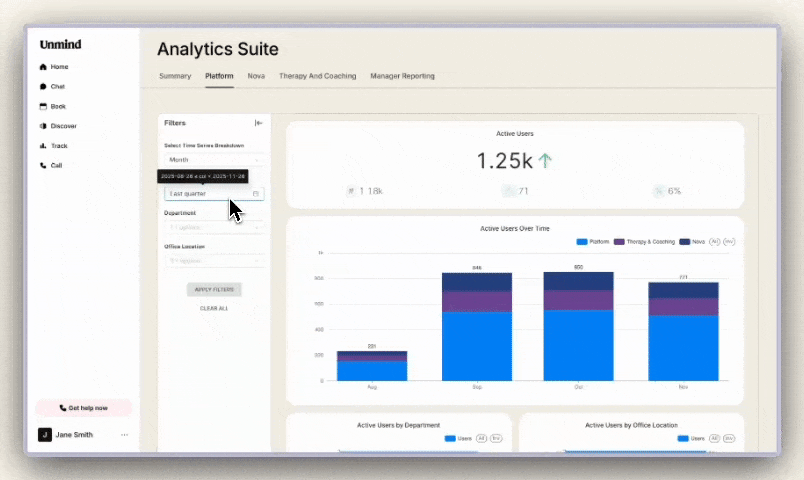Viewport: 804px width, 480px height.
Task: Select the Discover icon in sidebar
Action: tap(43, 126)
